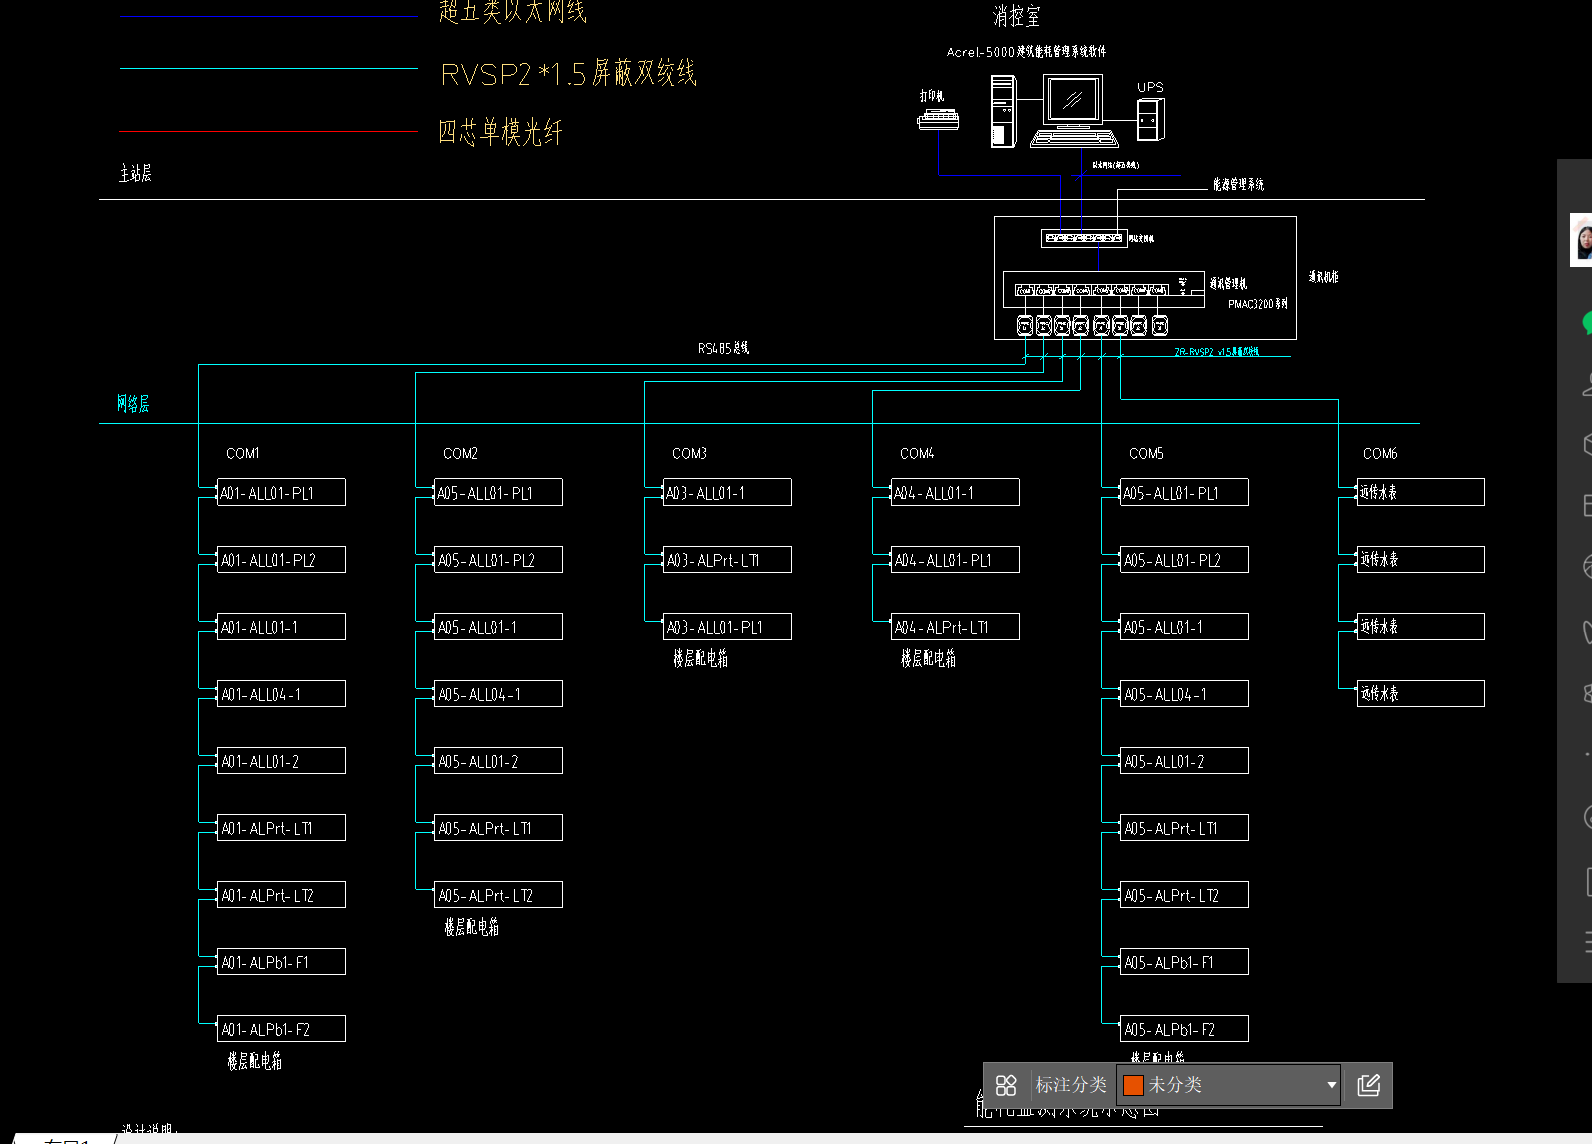
Task: Click the 网络层 layer label
Action: pos(133,404)
